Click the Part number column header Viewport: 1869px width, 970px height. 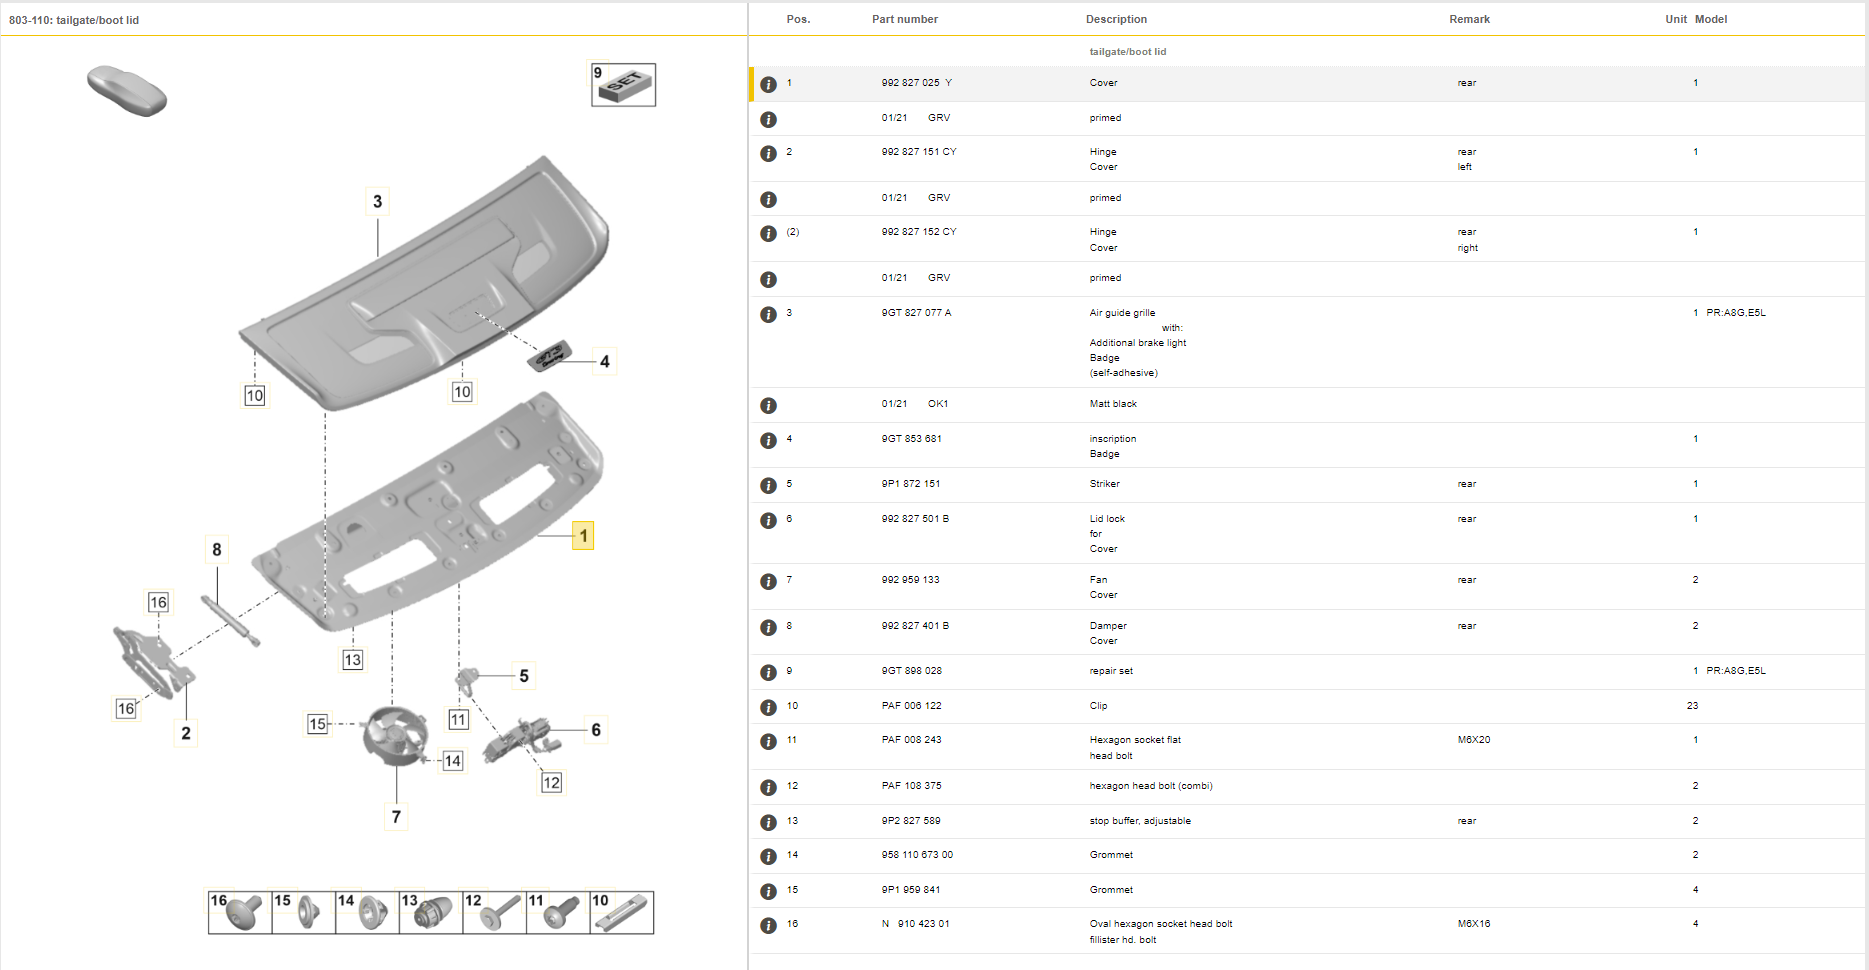904,19
